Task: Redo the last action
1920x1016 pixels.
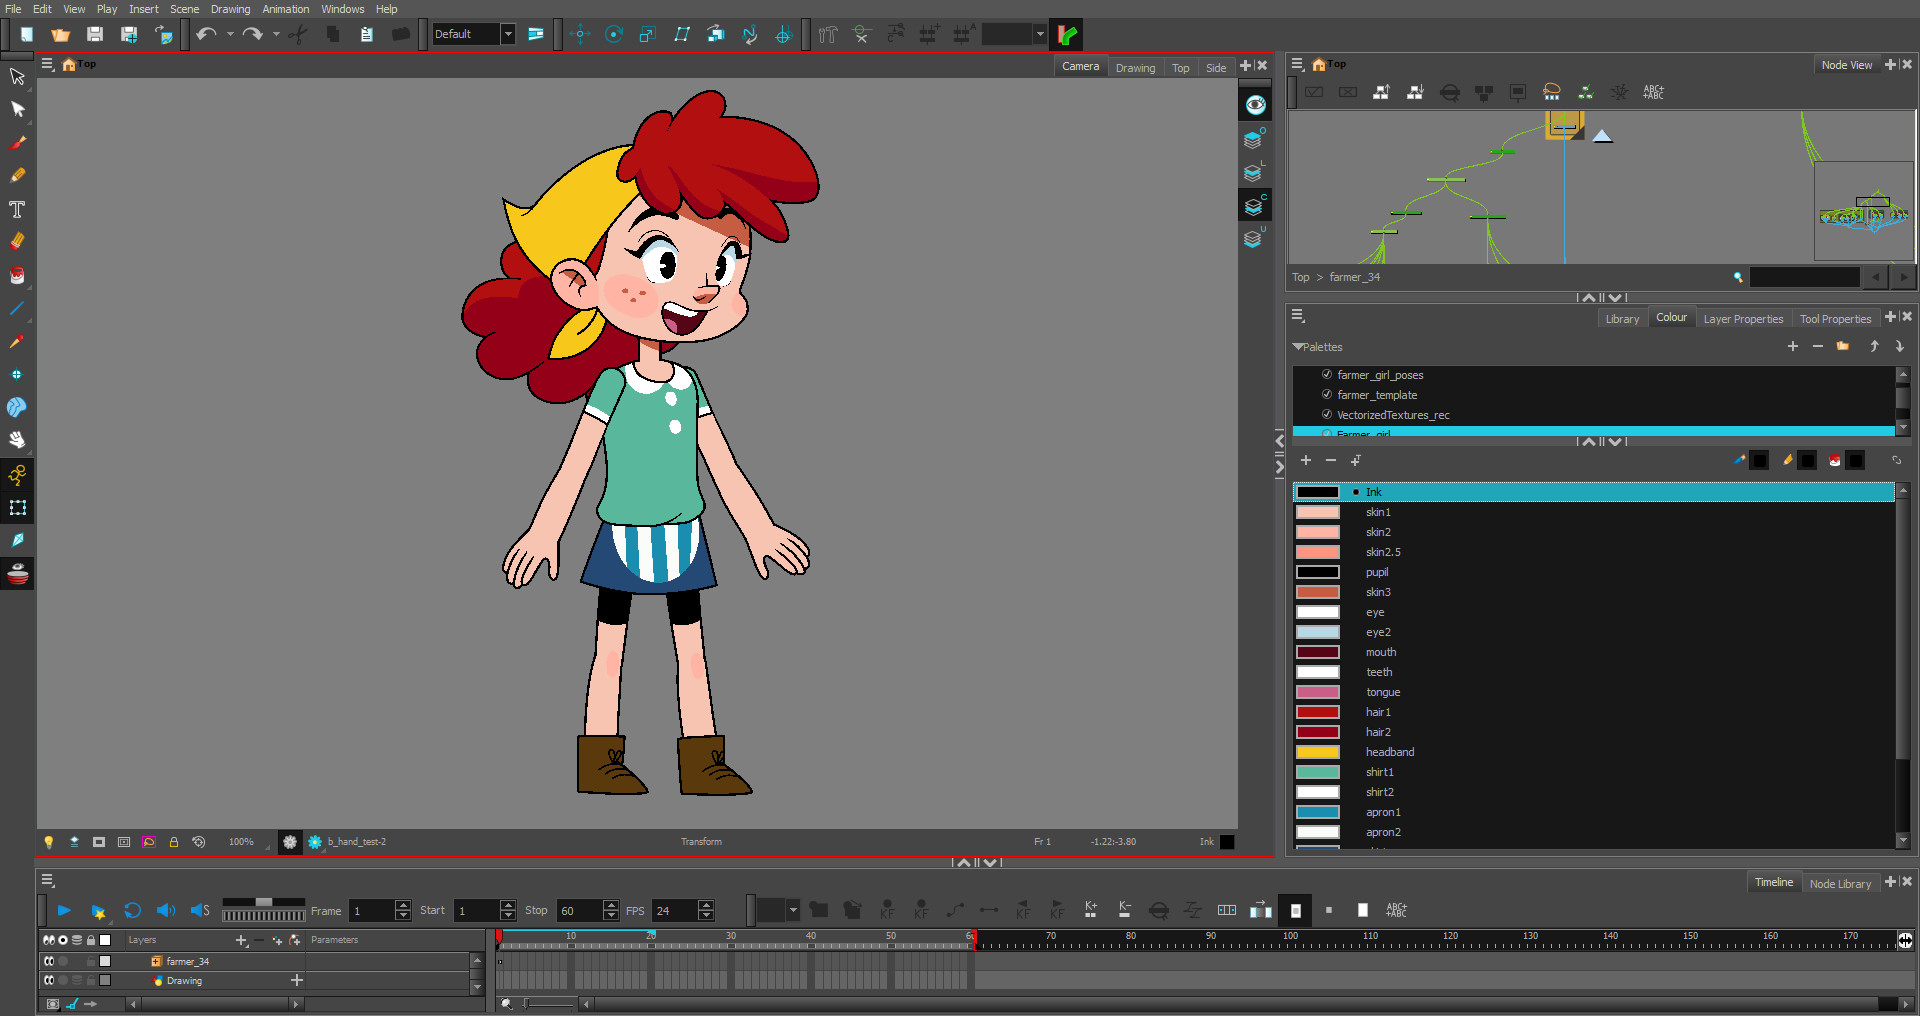Action: (x=252, y=34)
